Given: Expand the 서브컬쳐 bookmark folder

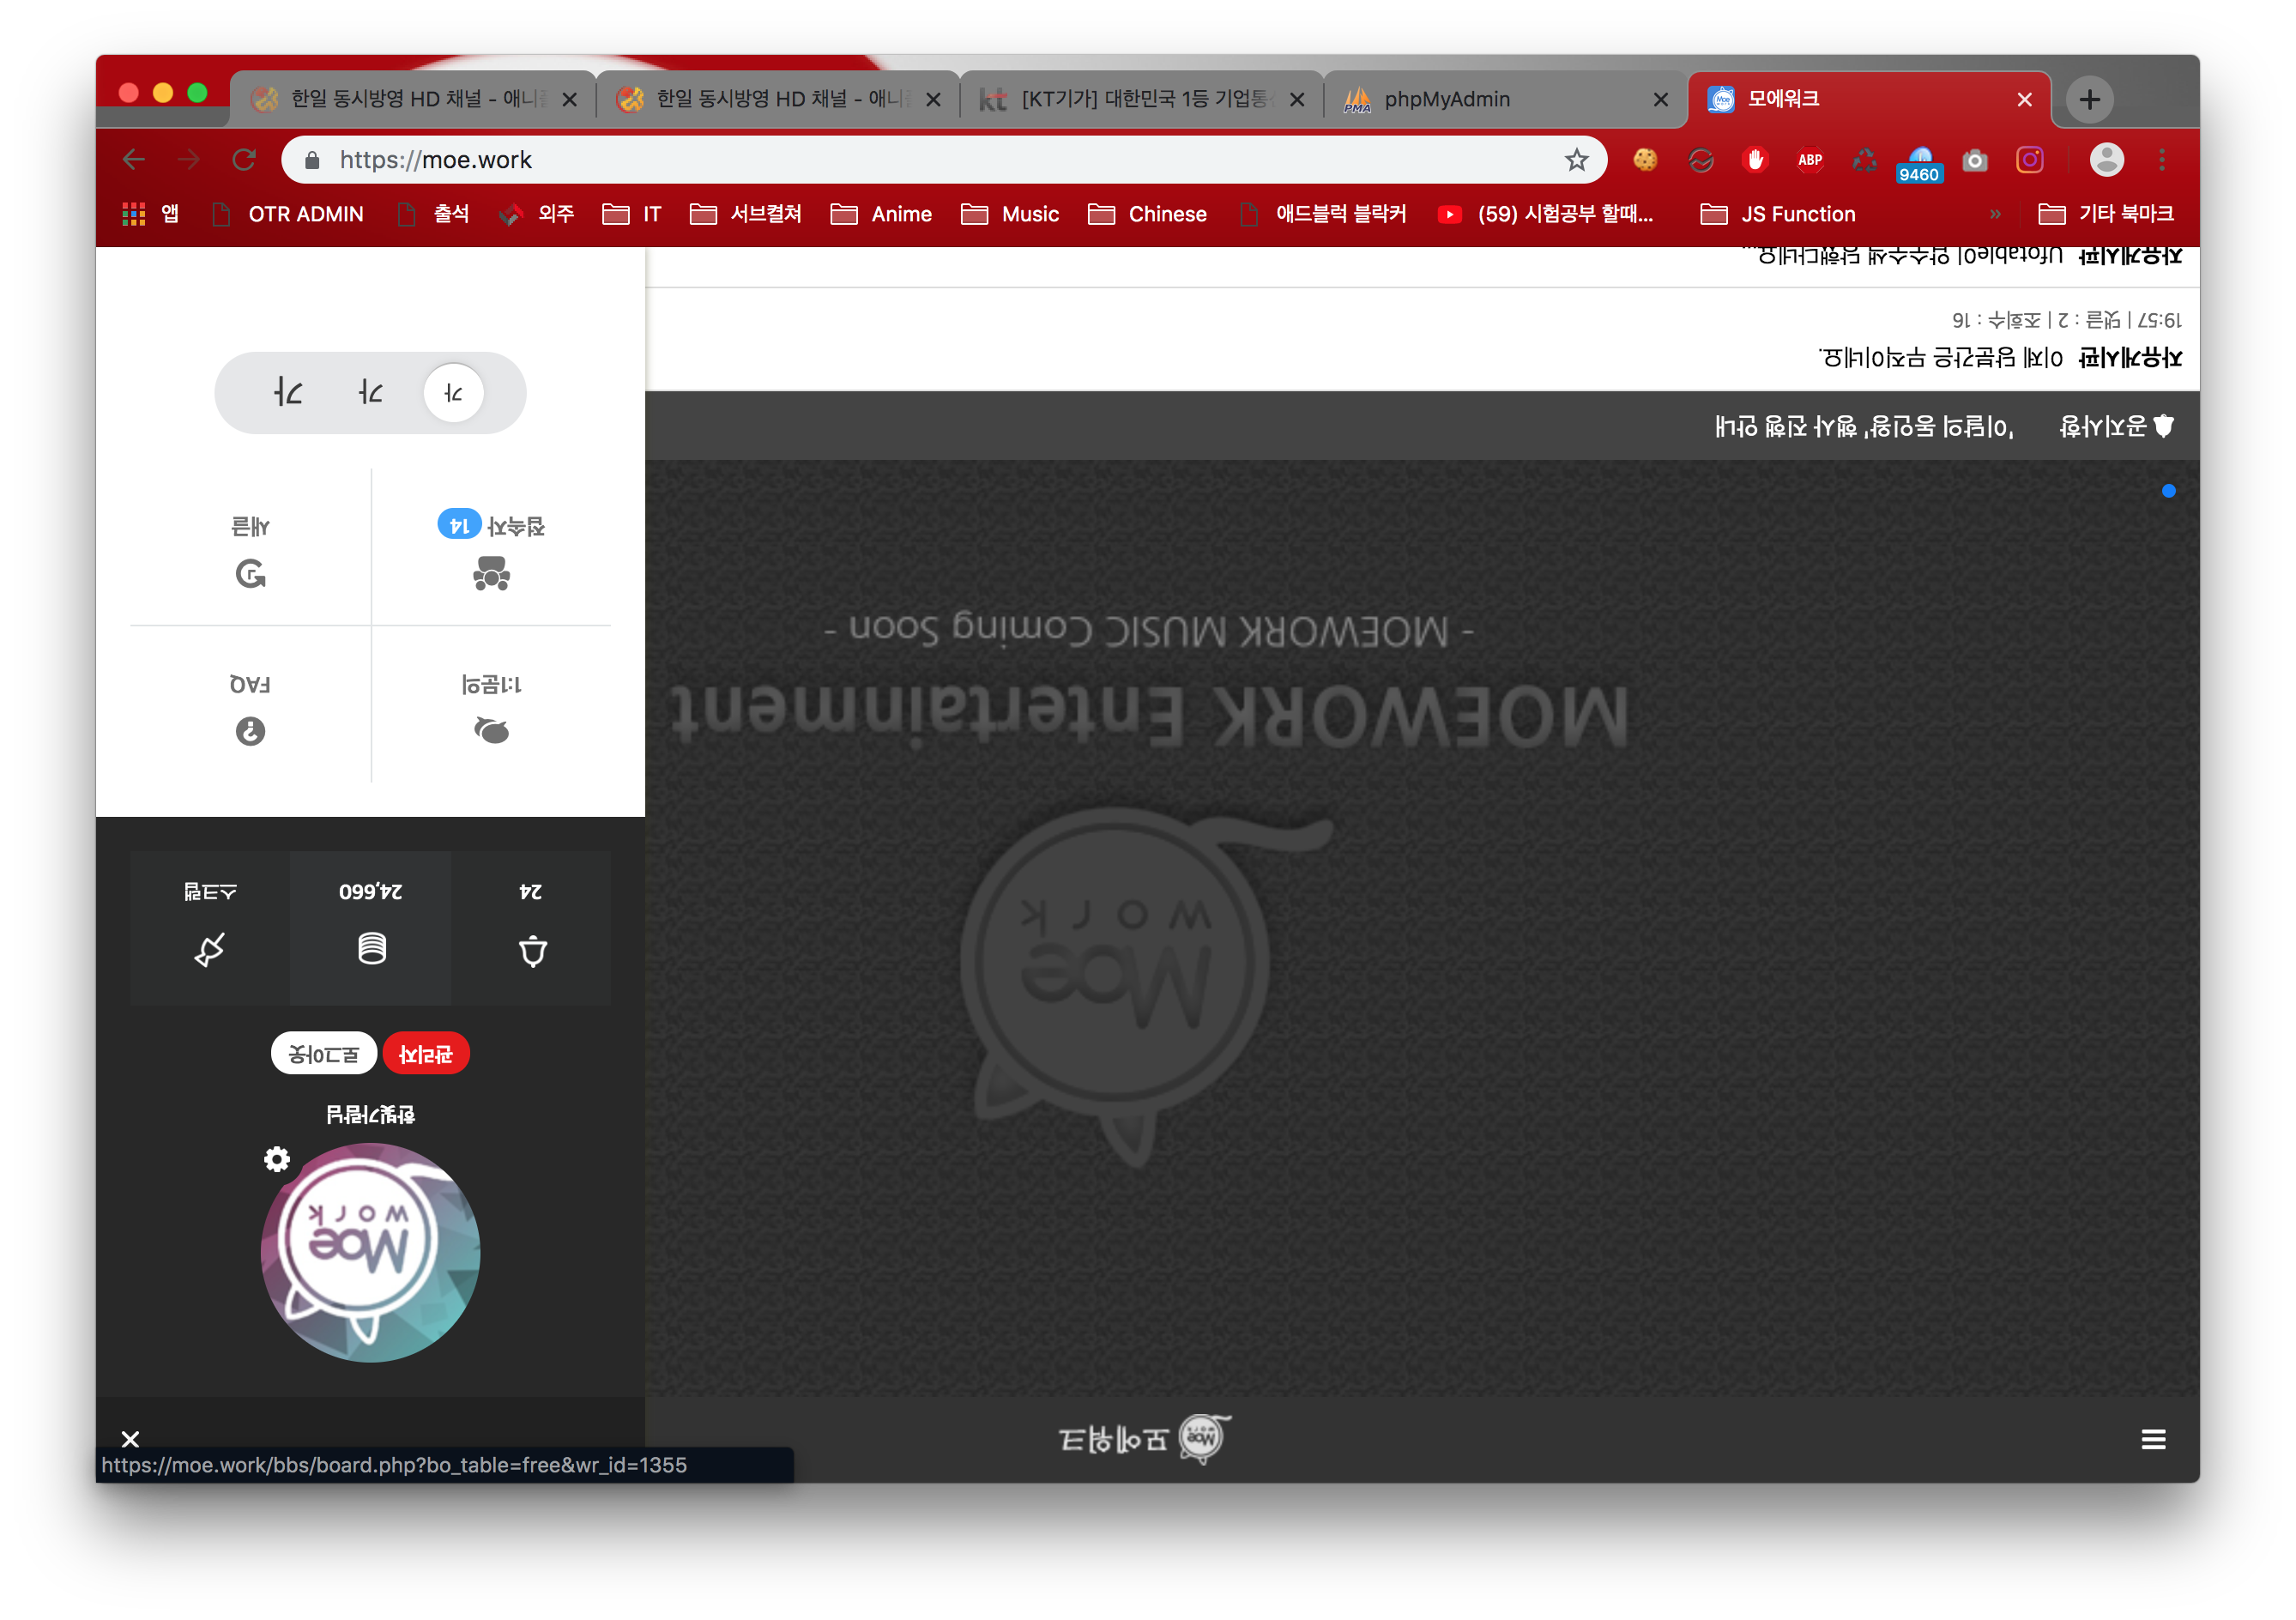Looking at the screenshot, I should tap(746, 214).
